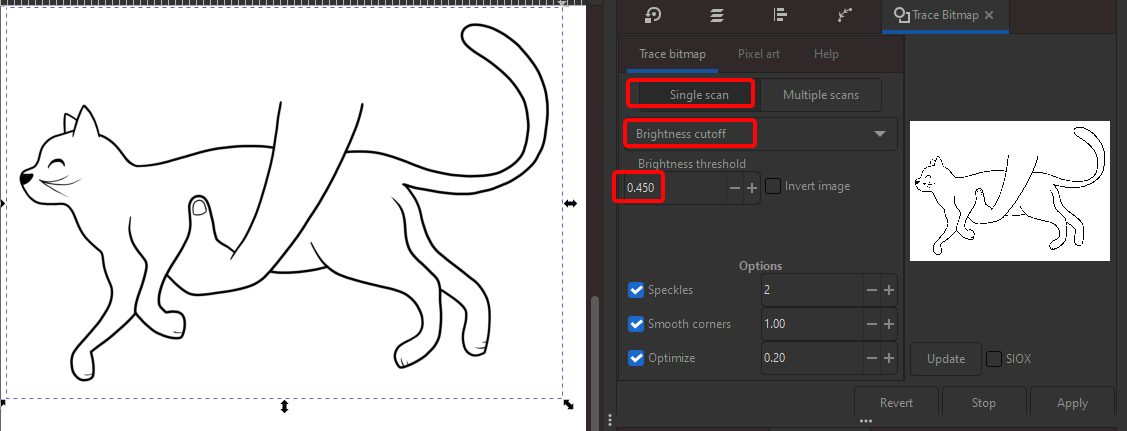Increase Speckles value with plus button

pyautogui.click(x=888, y=290)
